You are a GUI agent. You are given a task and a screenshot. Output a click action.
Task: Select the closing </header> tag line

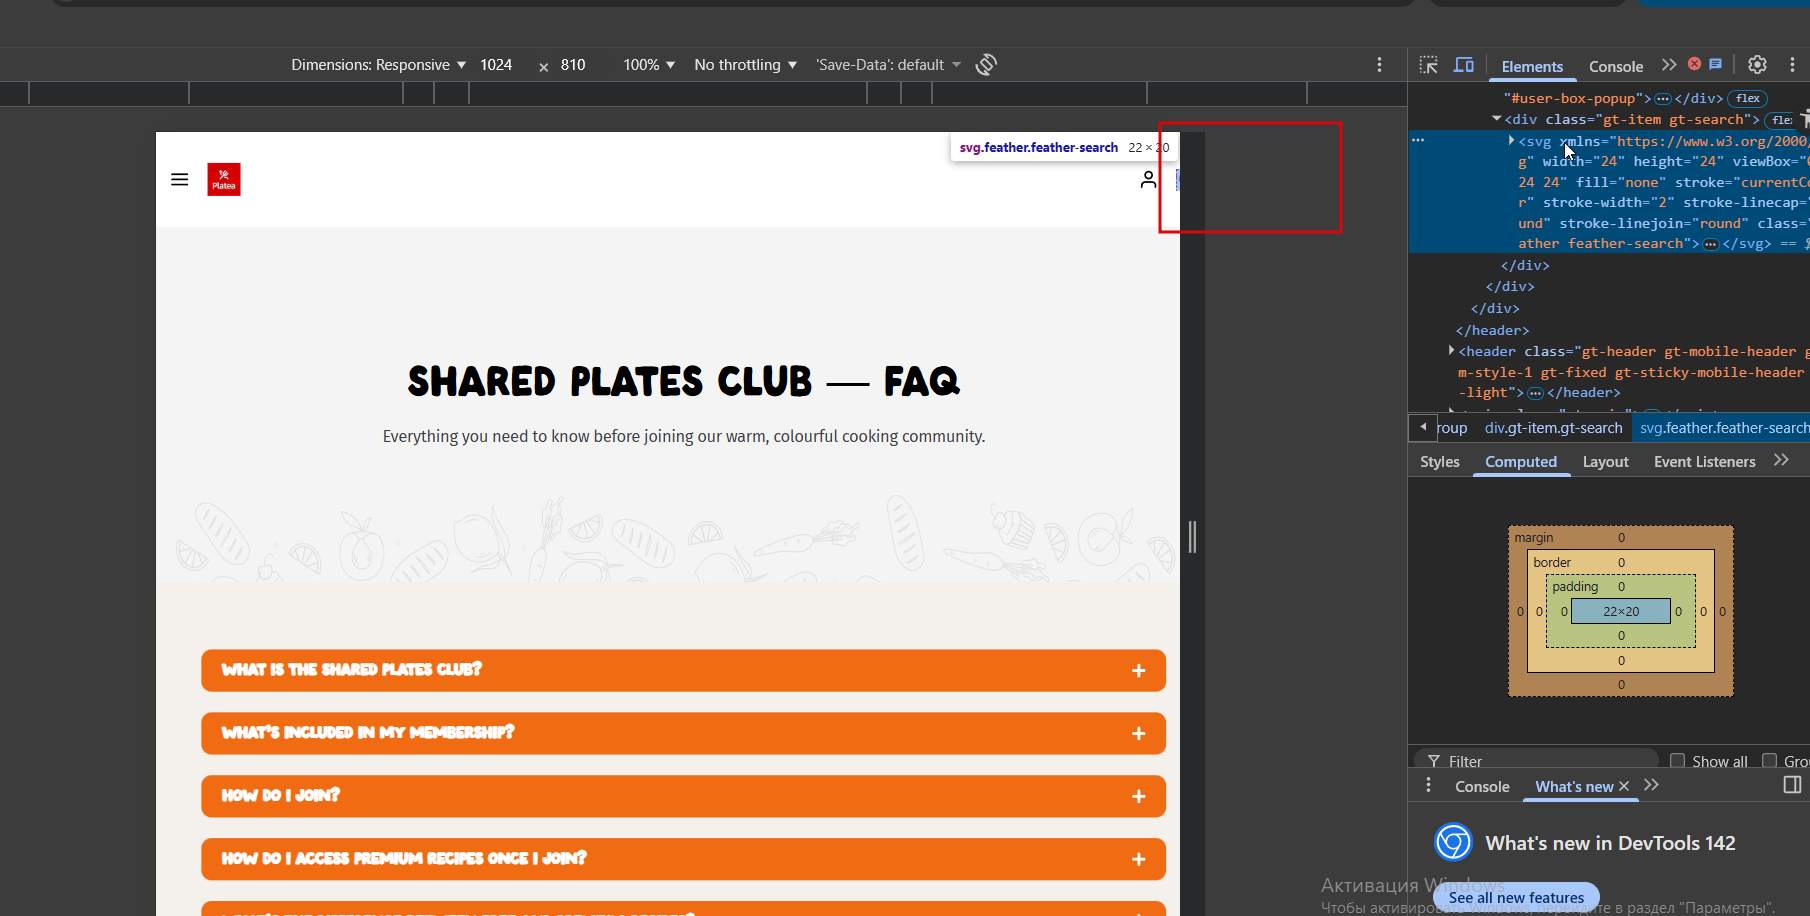[1493, 330]
